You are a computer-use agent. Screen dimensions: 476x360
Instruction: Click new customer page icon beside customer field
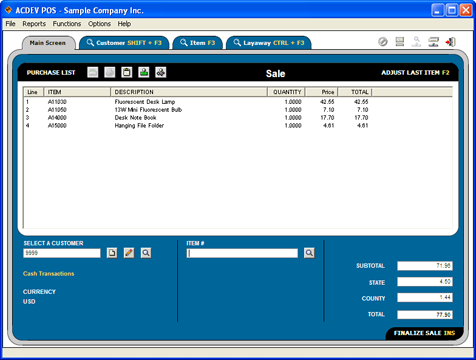tap(112, 253)
